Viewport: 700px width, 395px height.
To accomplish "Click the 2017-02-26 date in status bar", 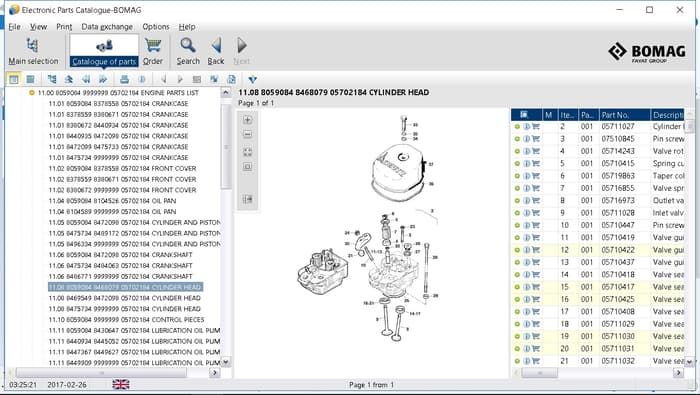I will click(67, 384).
